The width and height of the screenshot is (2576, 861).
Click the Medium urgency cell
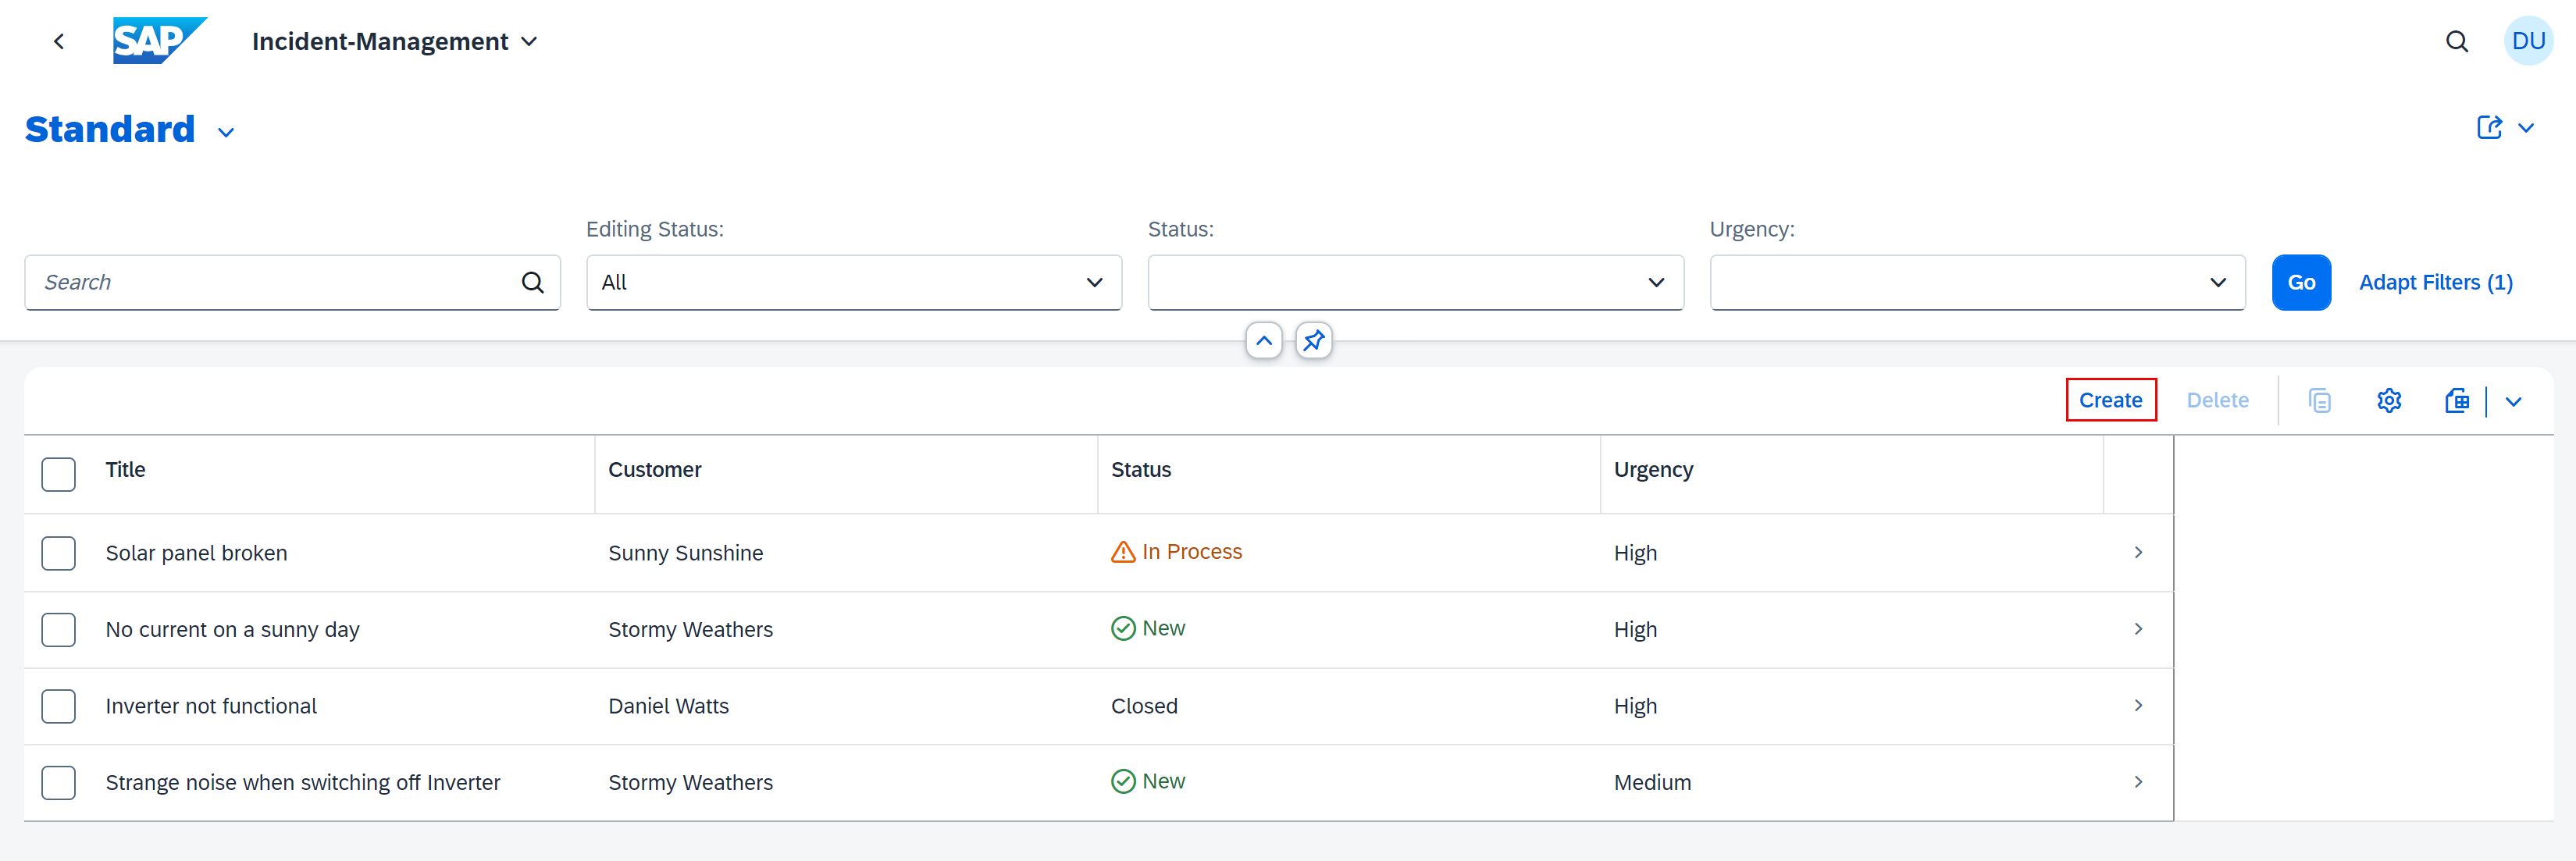click(x=1652, y=783)
